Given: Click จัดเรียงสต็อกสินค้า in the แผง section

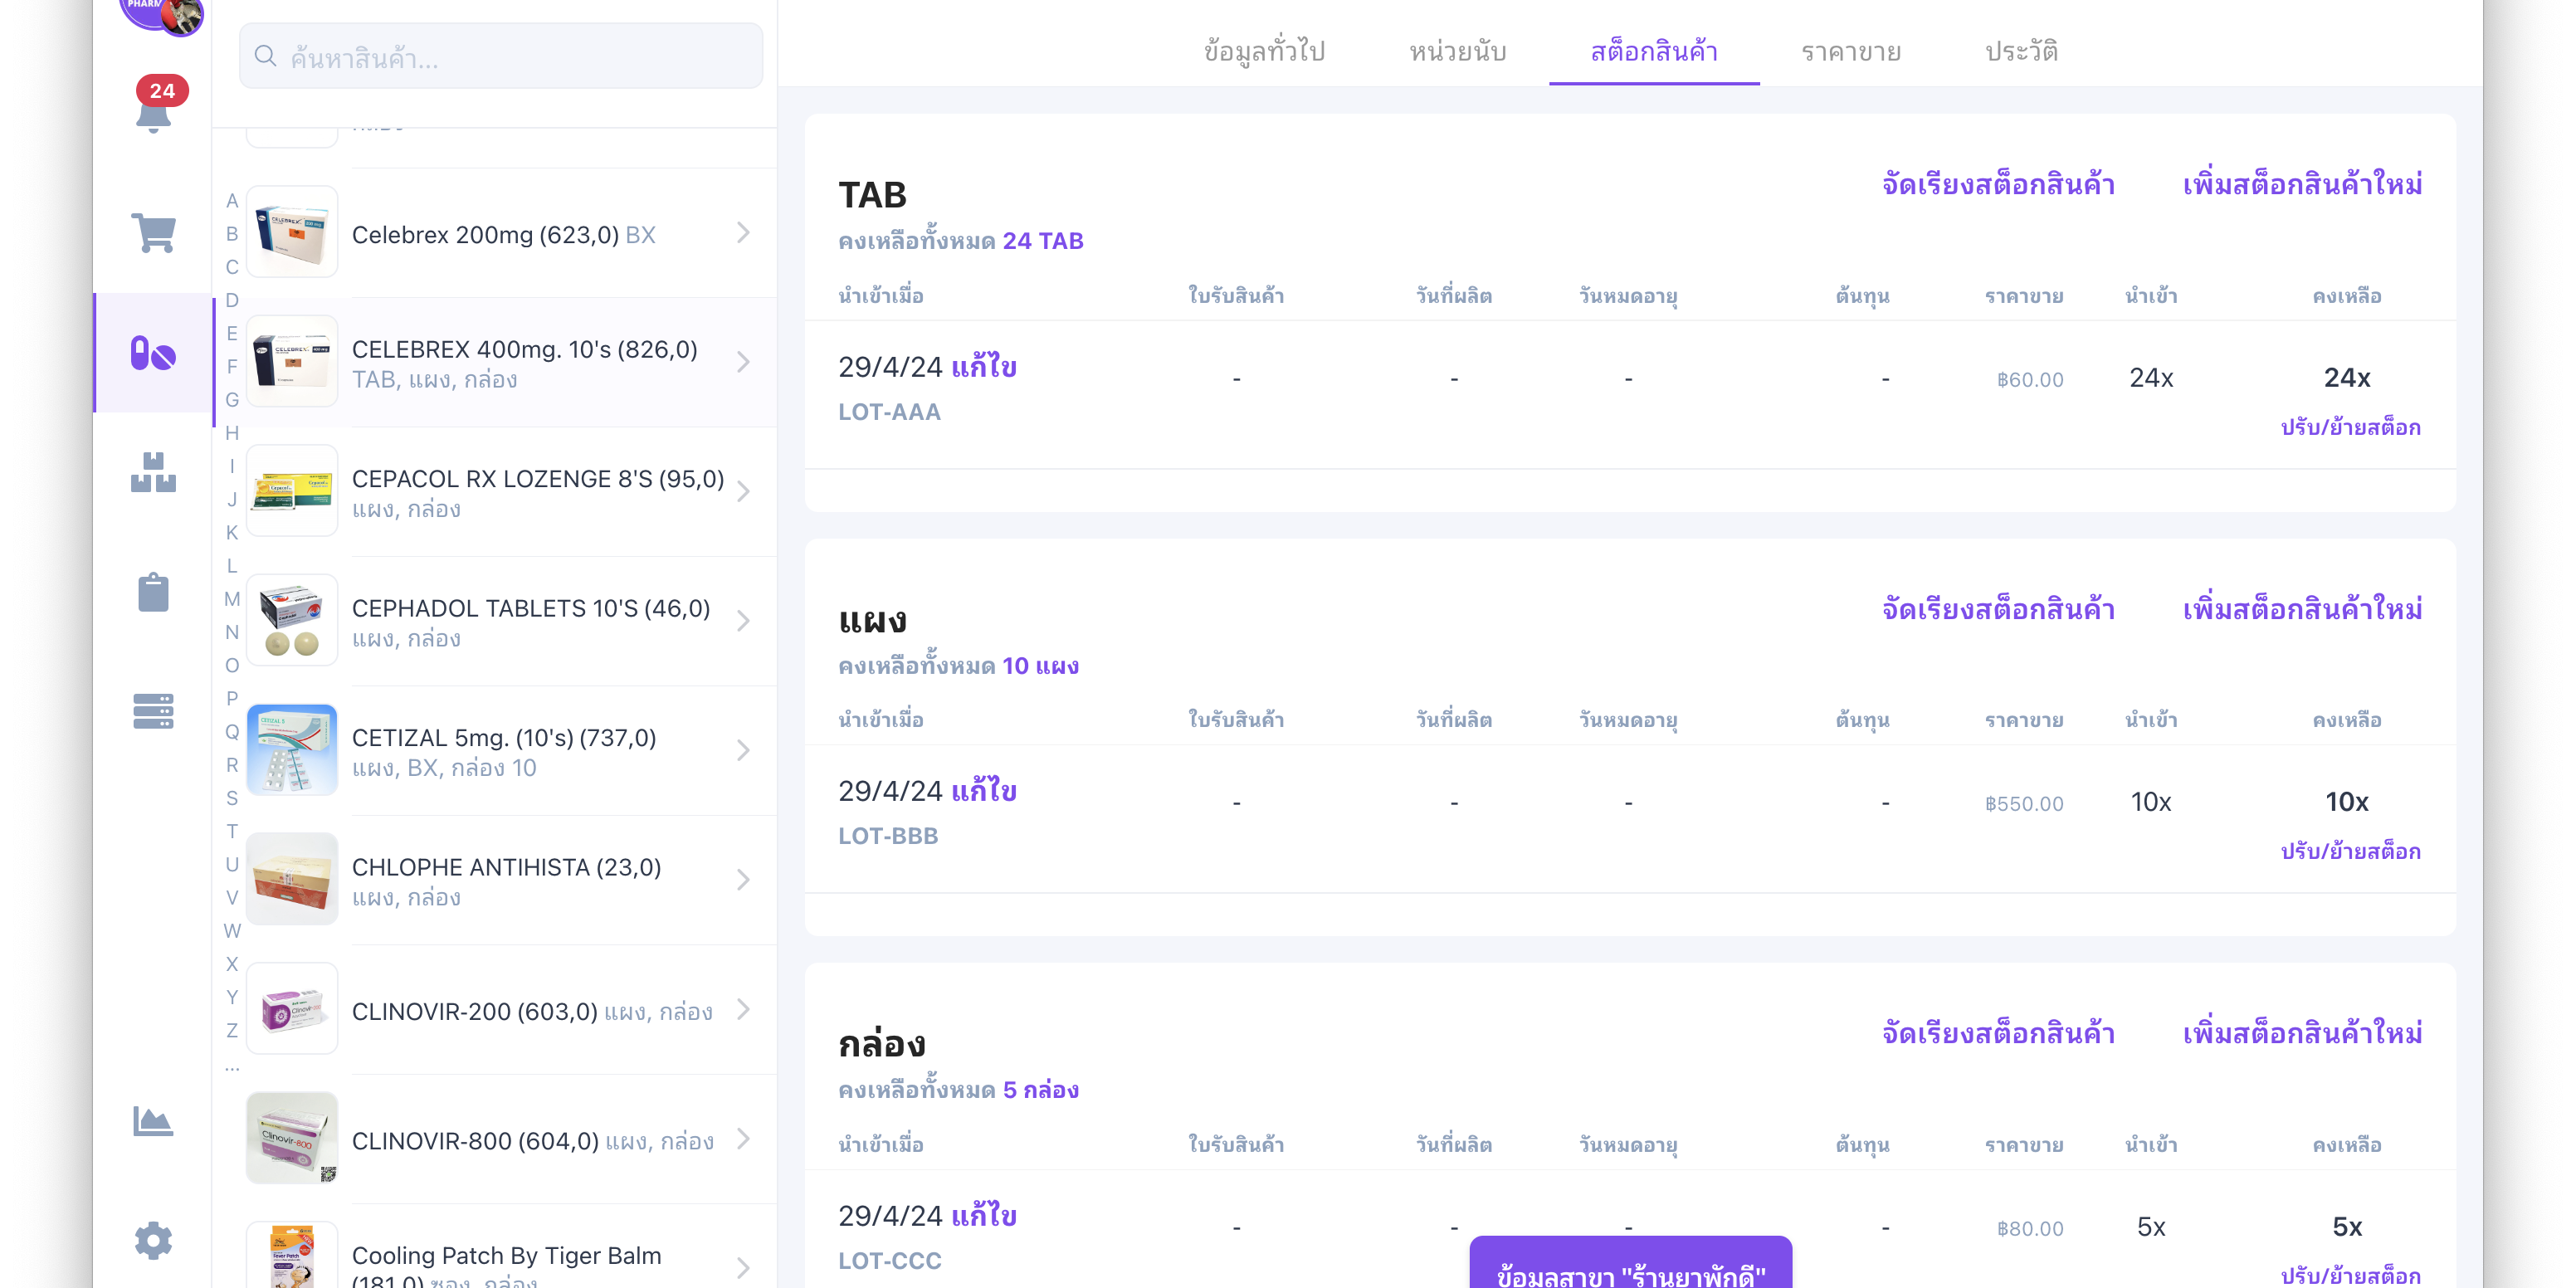Looking at the screenshot, I should 1998,609.
